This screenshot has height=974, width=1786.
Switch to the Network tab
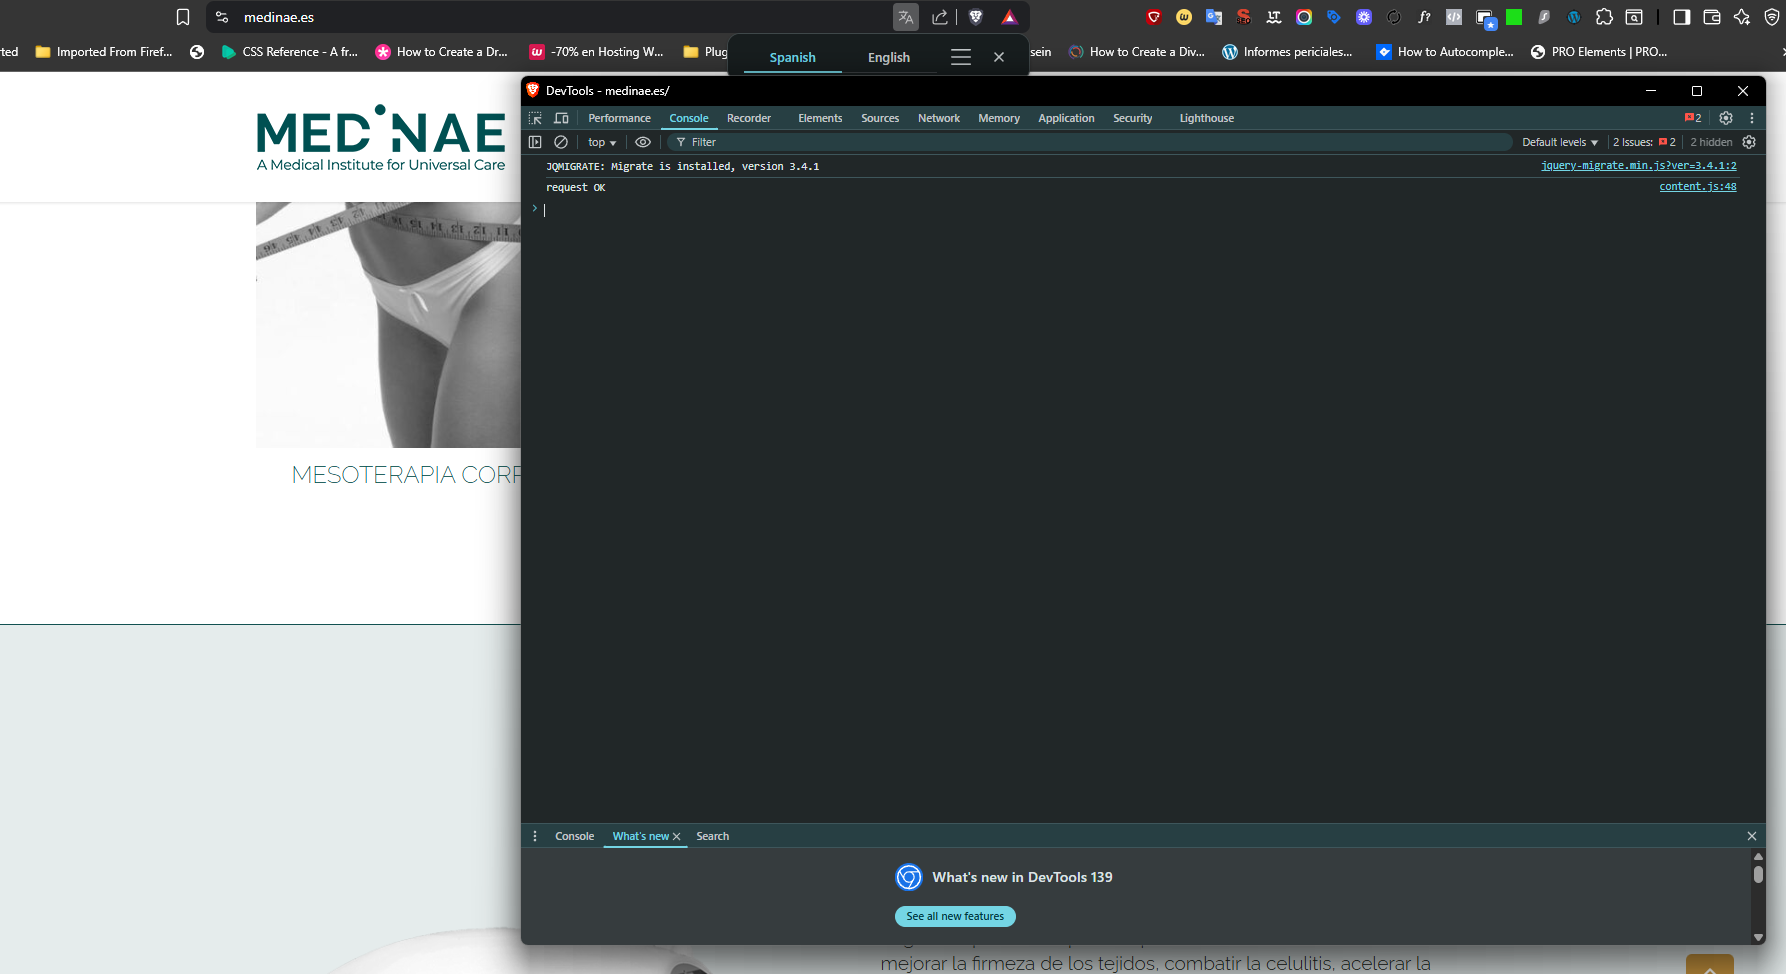(x=938, y=118)
